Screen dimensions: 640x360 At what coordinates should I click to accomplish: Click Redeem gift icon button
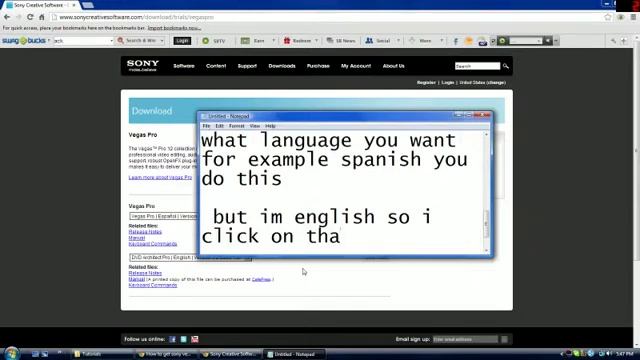pos(297,41)
